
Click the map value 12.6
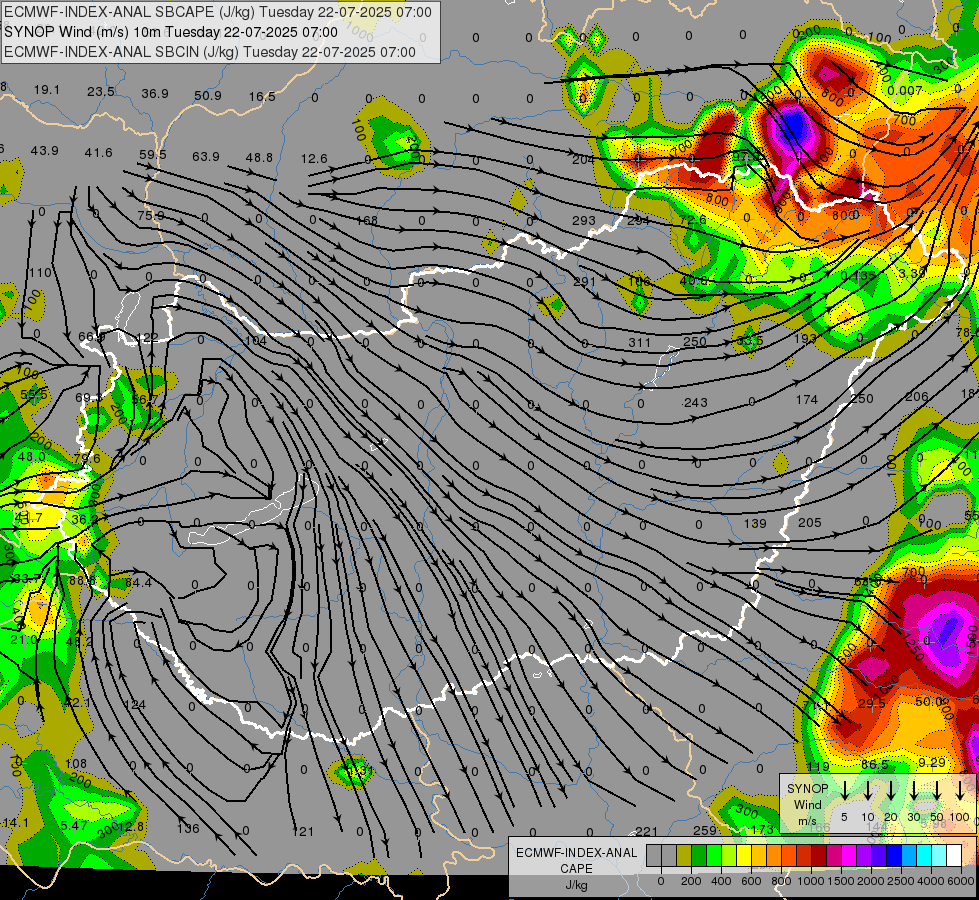point(314,159)
